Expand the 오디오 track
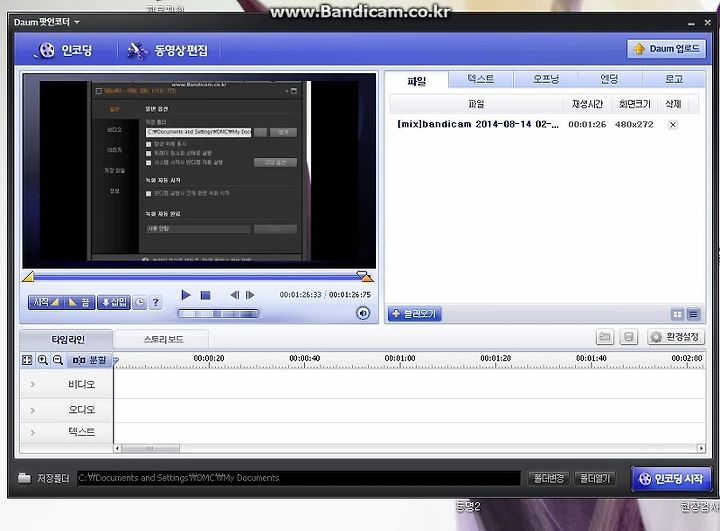The width and height of the screenshot is (720, 531). coord(33,410)
